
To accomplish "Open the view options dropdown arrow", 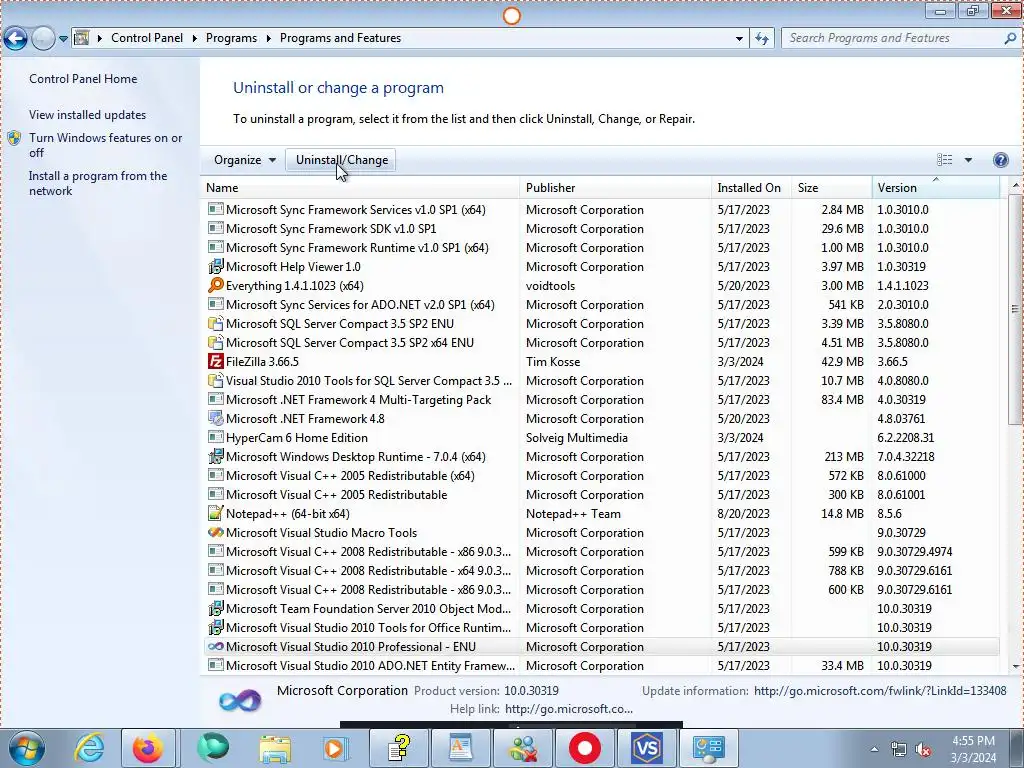I will point(968,160).
